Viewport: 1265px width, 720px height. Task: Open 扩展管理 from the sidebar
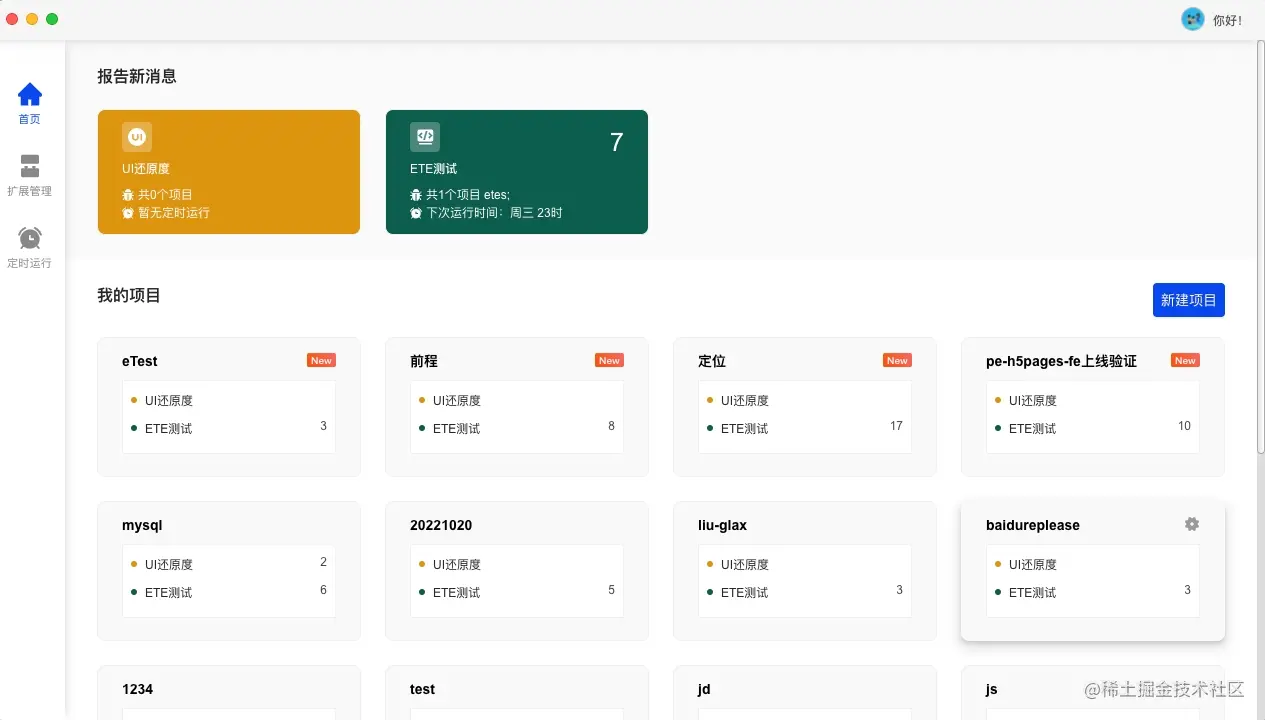tap(29, 166)
